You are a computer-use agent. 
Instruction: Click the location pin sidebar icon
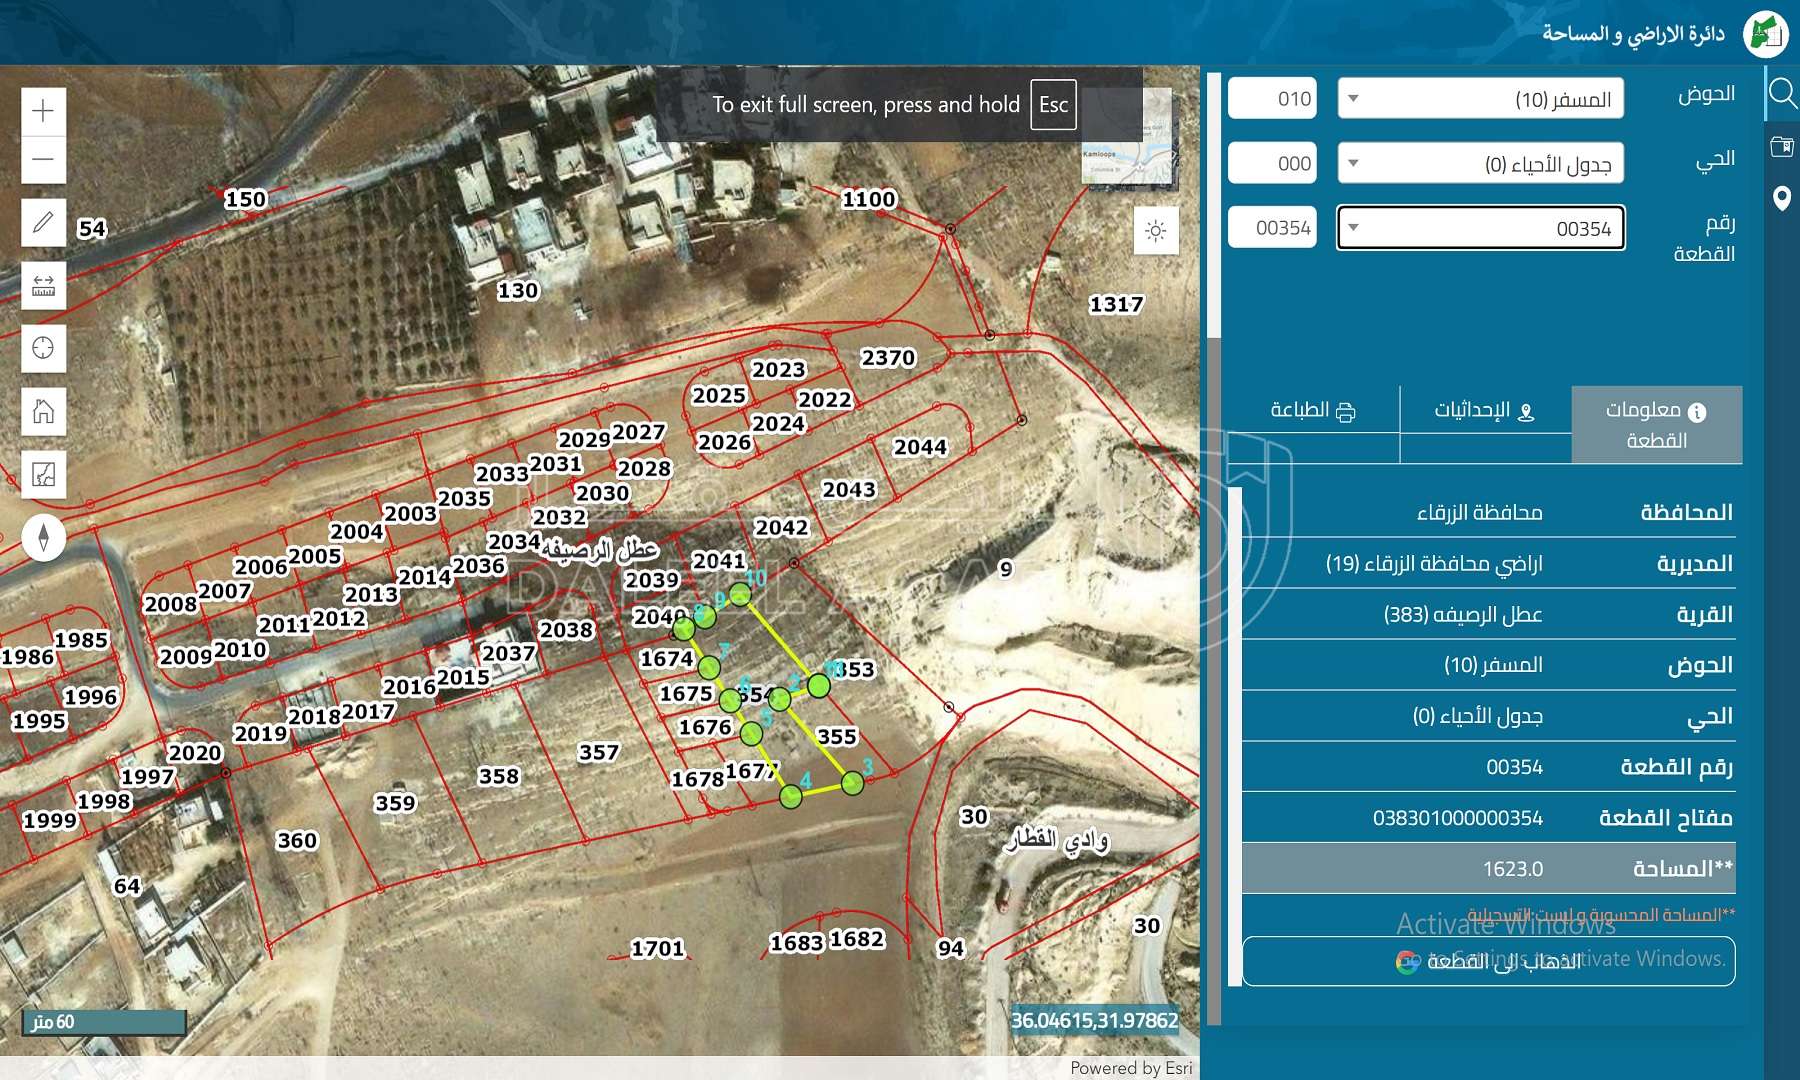click(x=1782, y=198)
